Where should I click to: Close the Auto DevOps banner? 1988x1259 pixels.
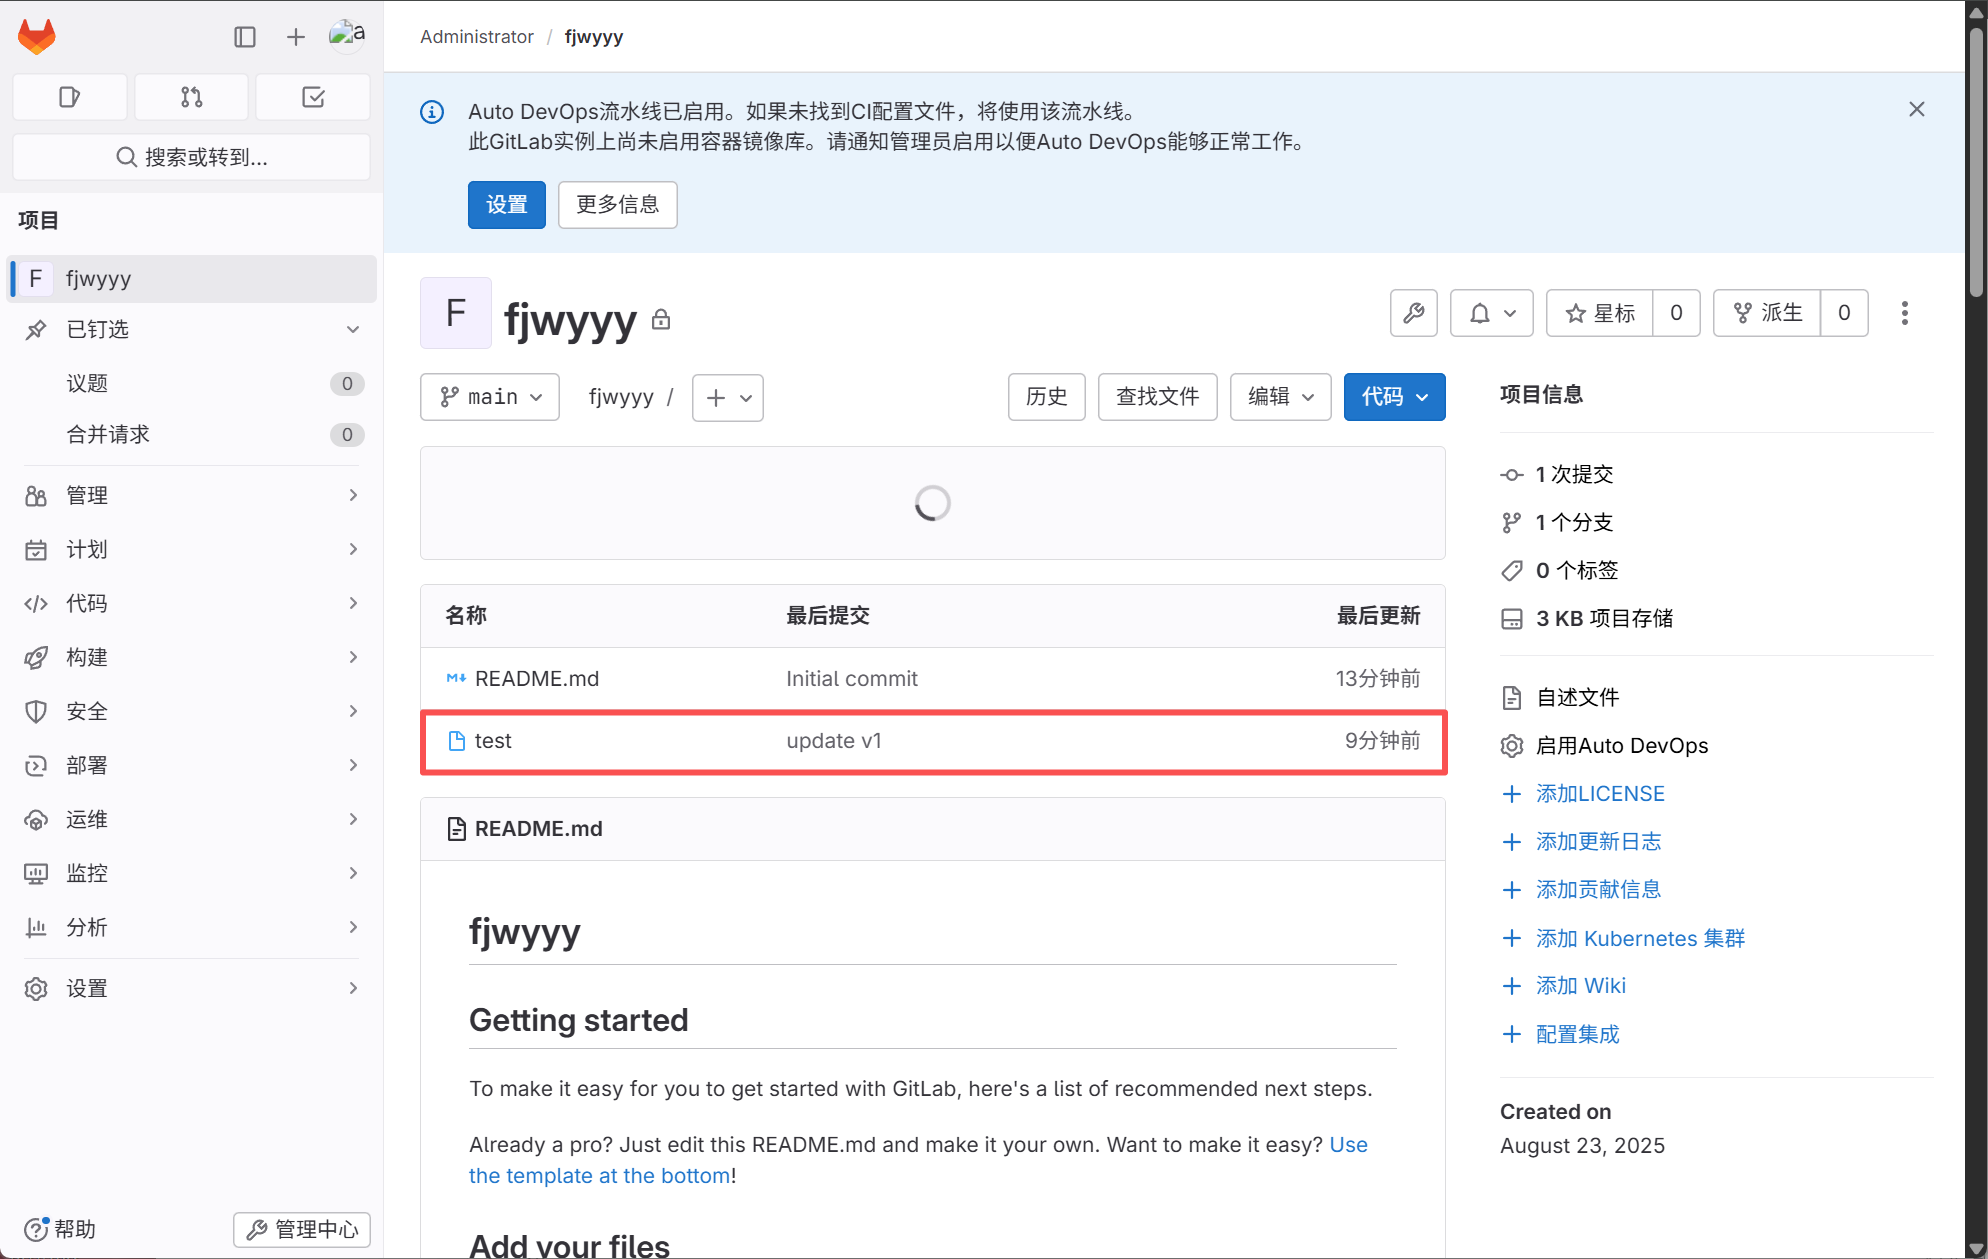(1916, 109)
